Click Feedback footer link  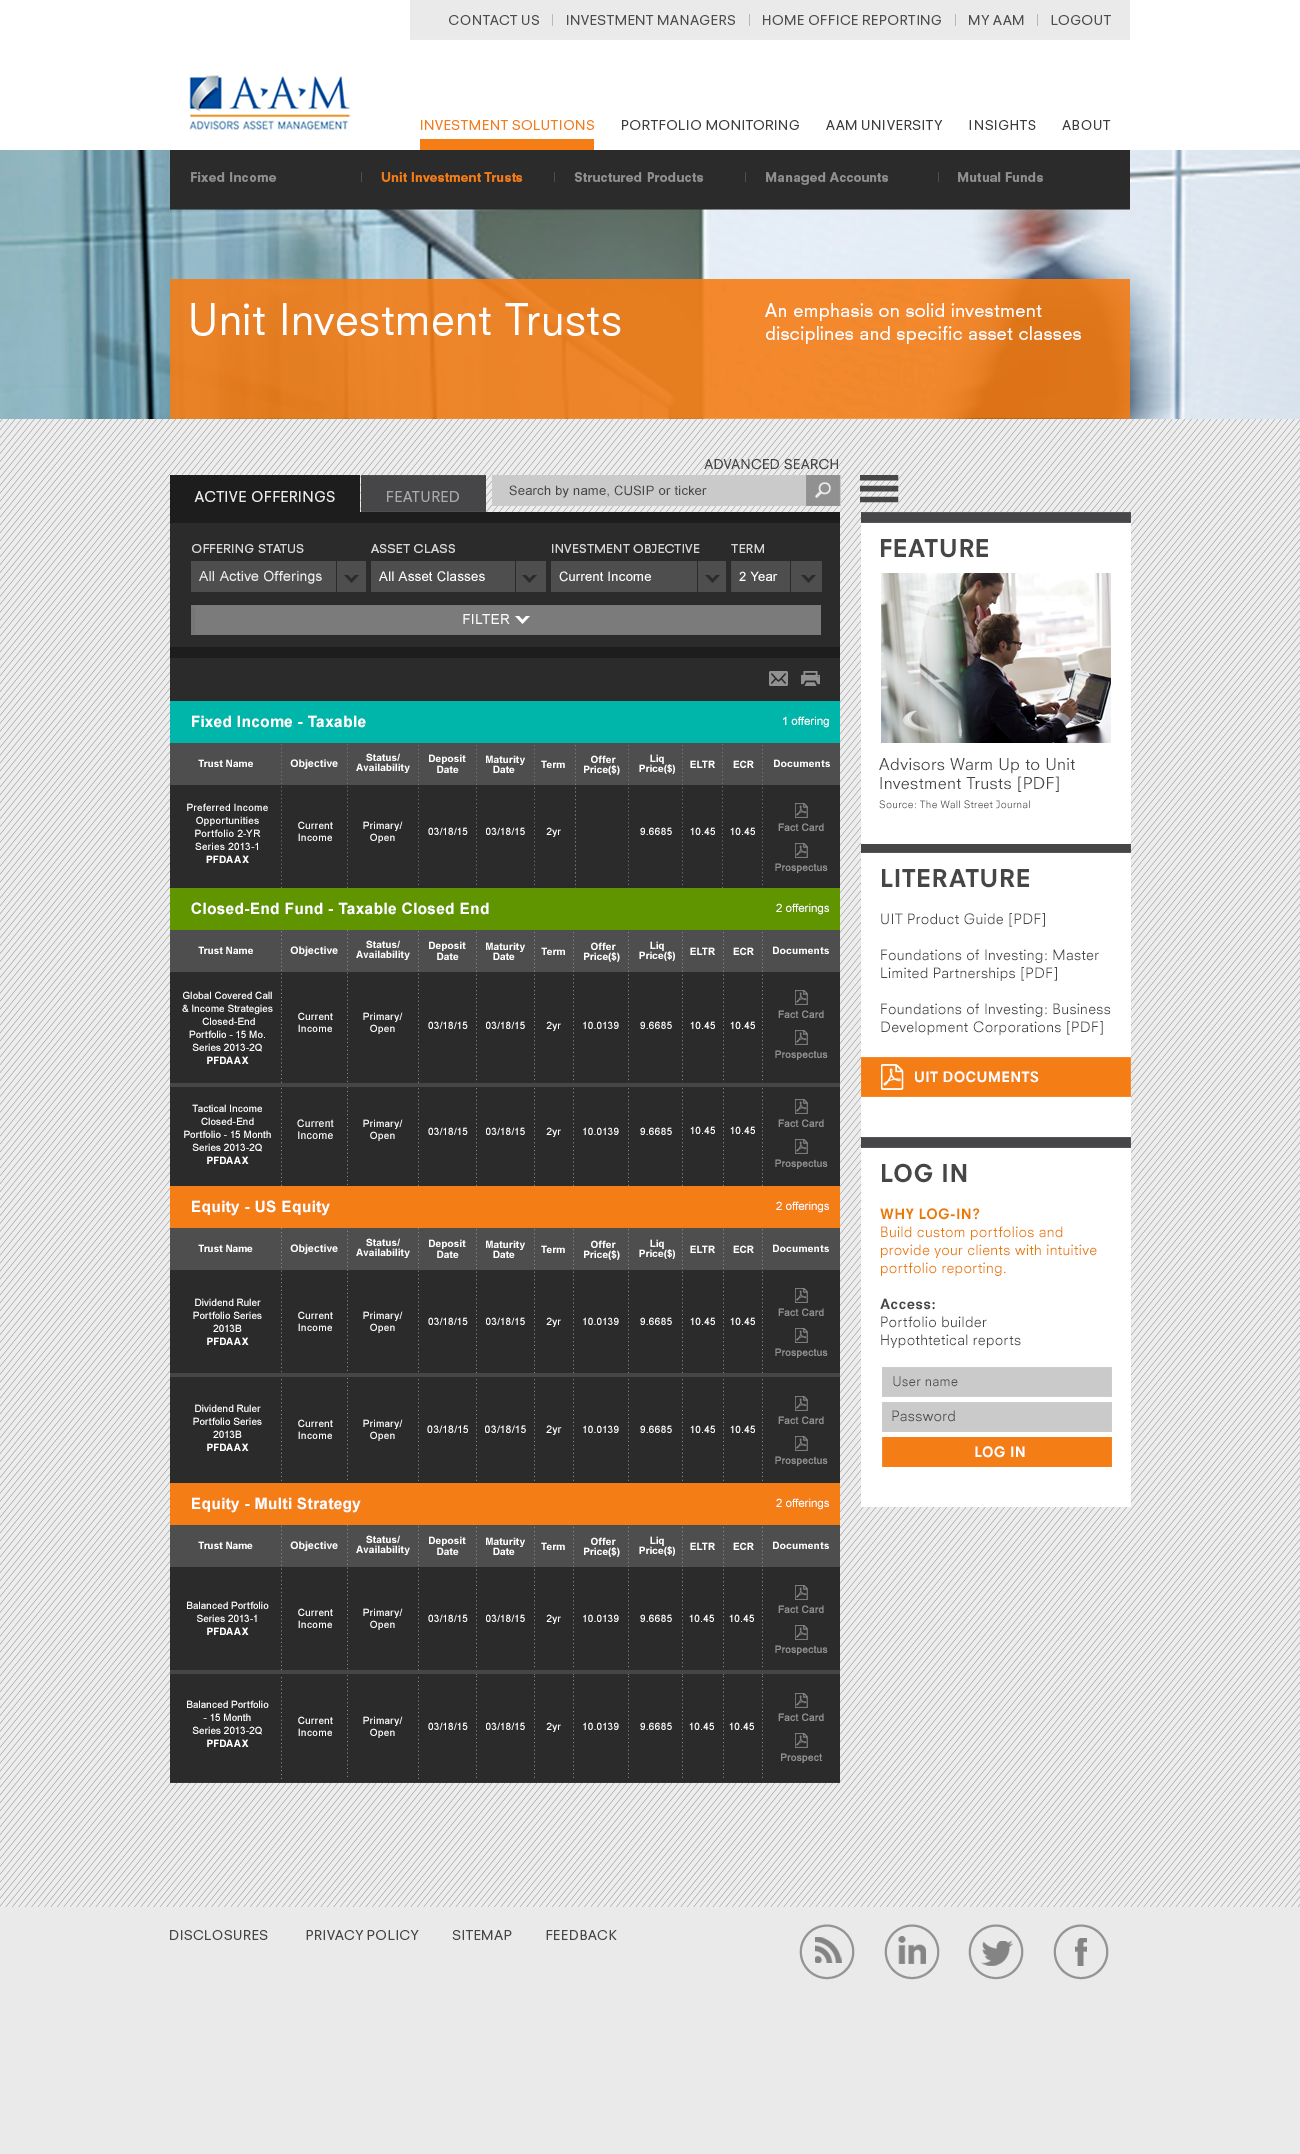pos(581,1935)
